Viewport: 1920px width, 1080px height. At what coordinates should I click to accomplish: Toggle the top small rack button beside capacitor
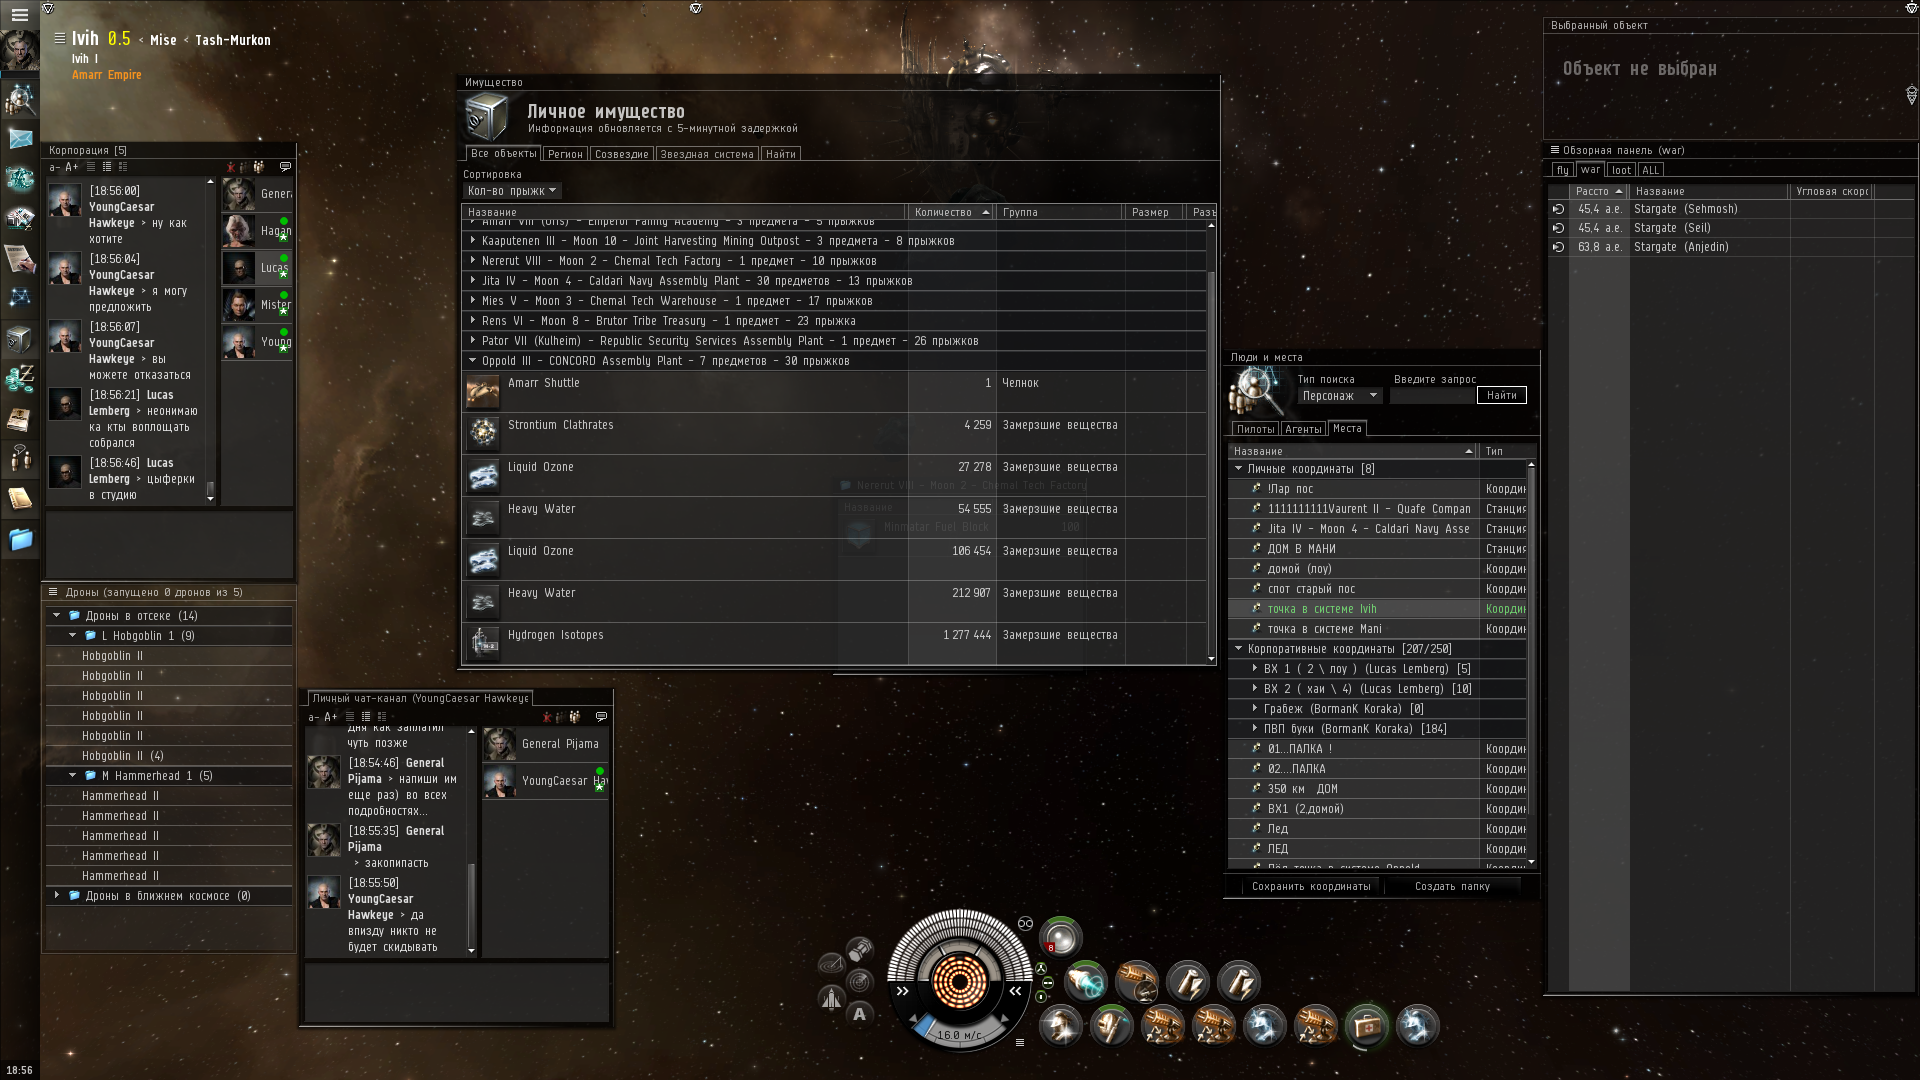pos(1041,968)
